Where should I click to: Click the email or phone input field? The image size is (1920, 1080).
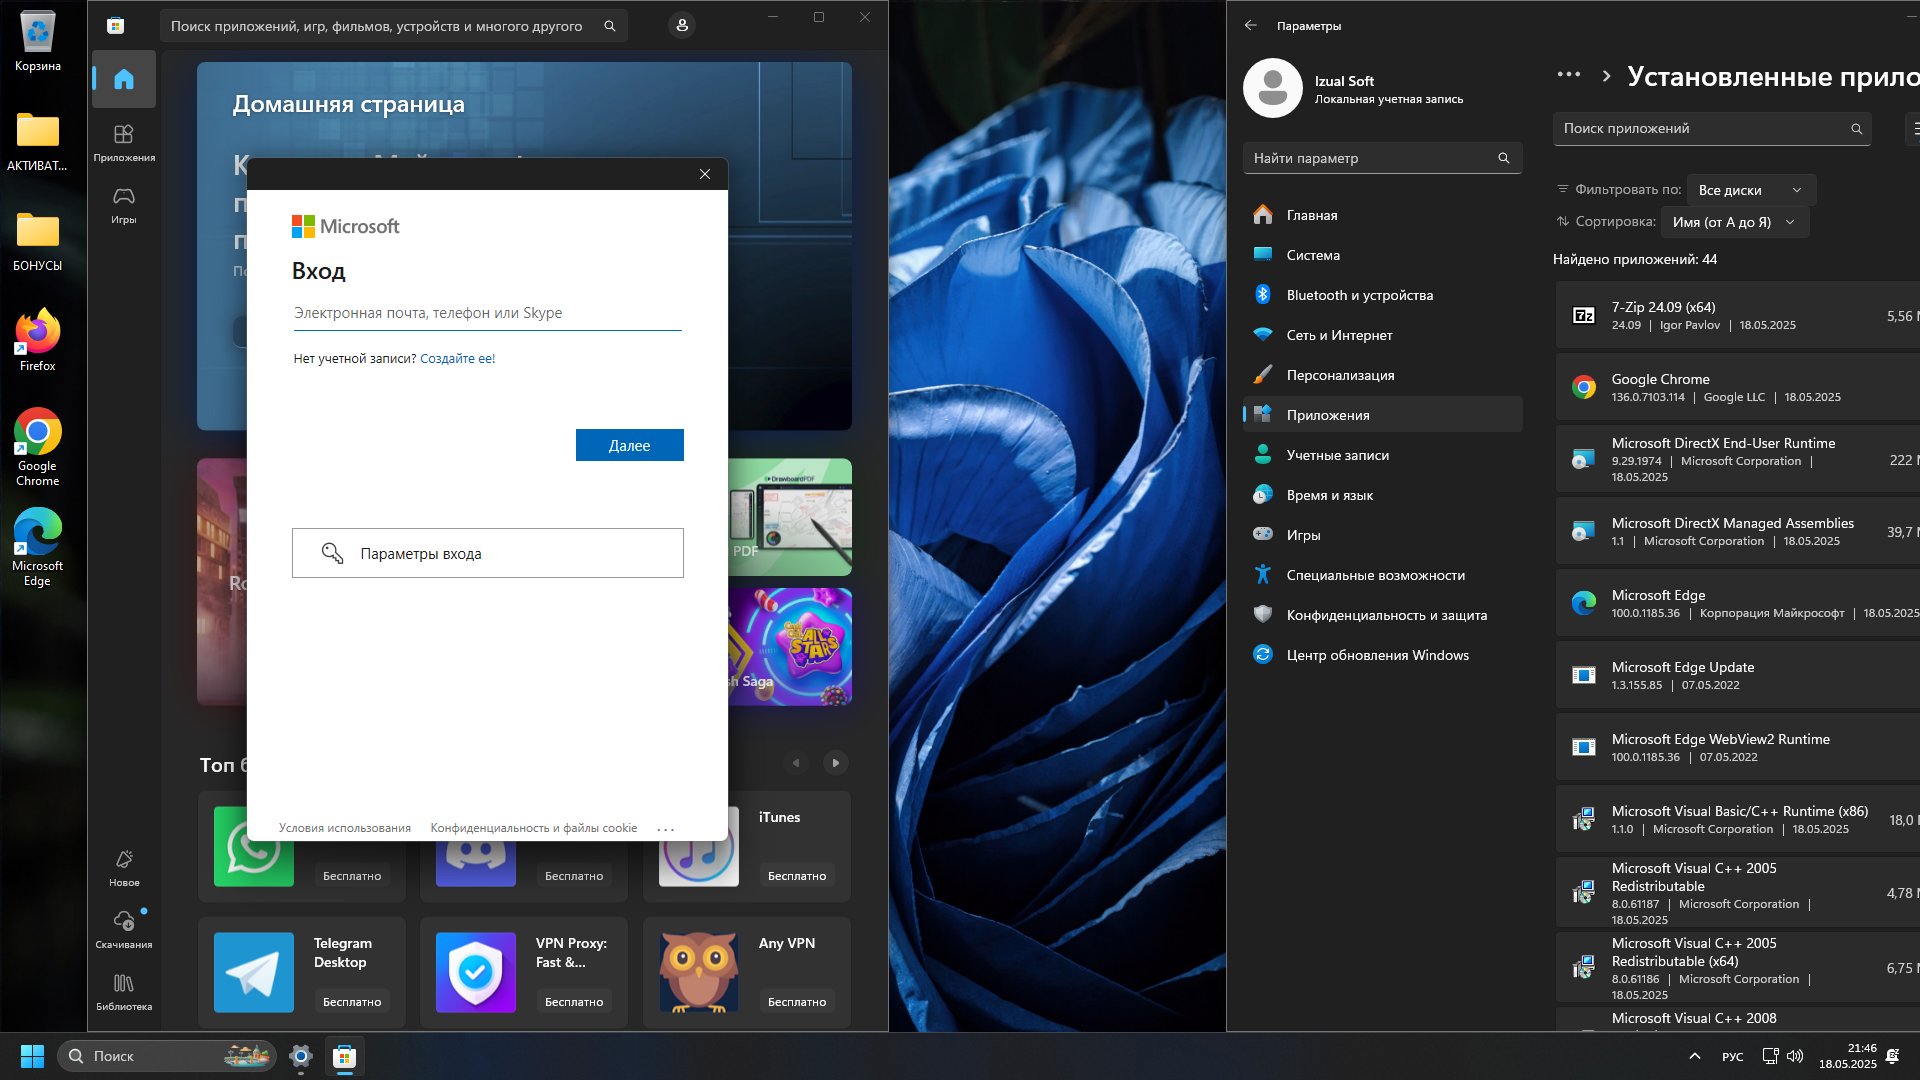487,313
